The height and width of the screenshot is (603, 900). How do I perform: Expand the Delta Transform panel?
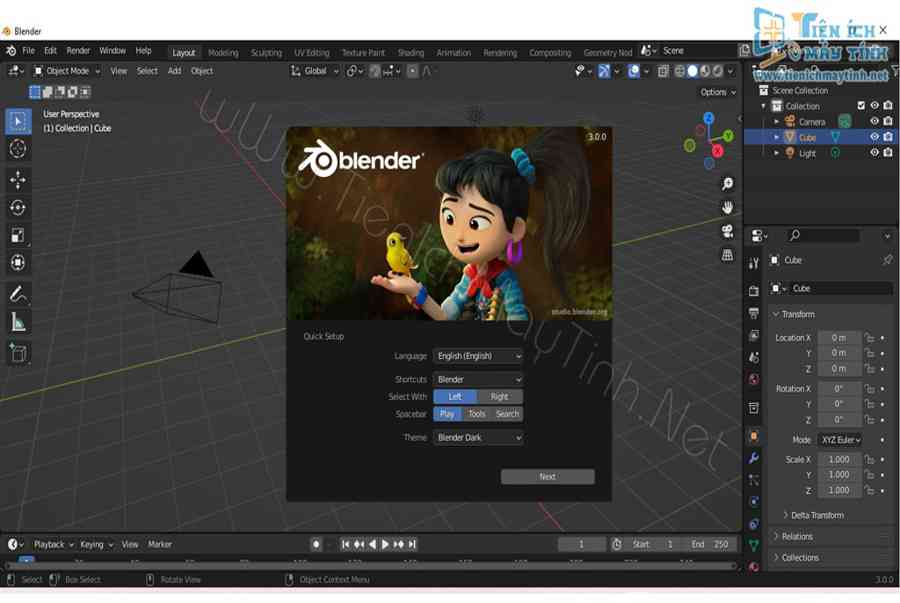(816, 515)
